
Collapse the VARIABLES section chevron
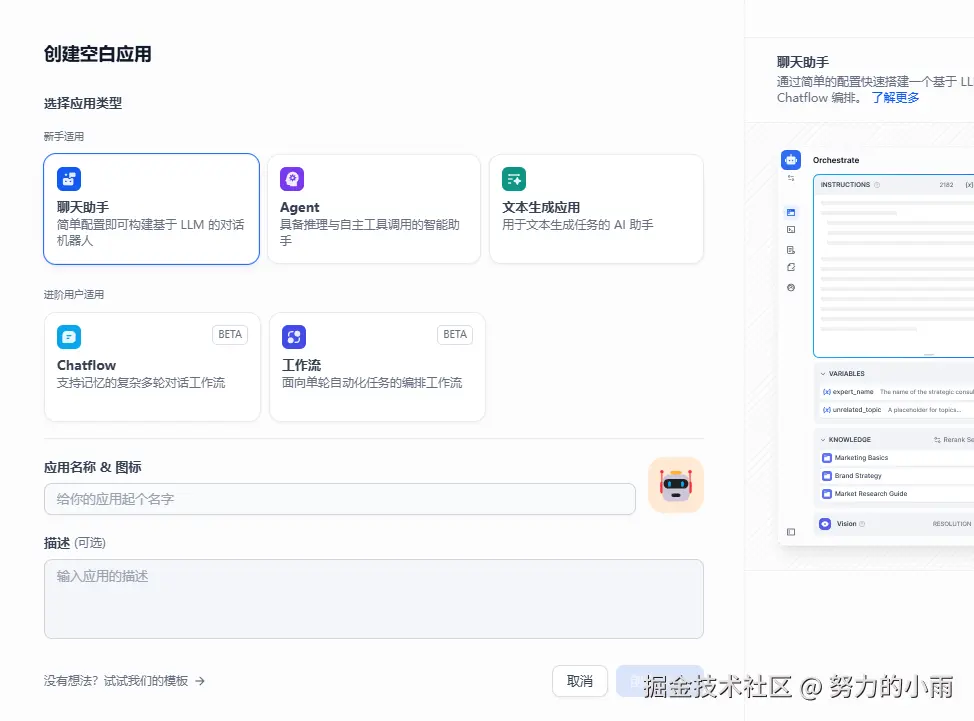tap(823, 374)
